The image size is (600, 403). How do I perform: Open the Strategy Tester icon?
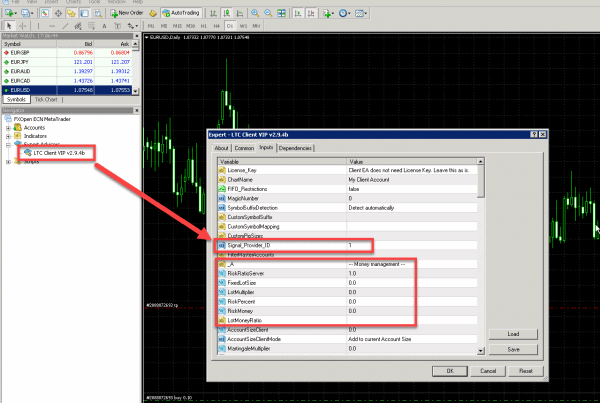click(x=98, y=13)
